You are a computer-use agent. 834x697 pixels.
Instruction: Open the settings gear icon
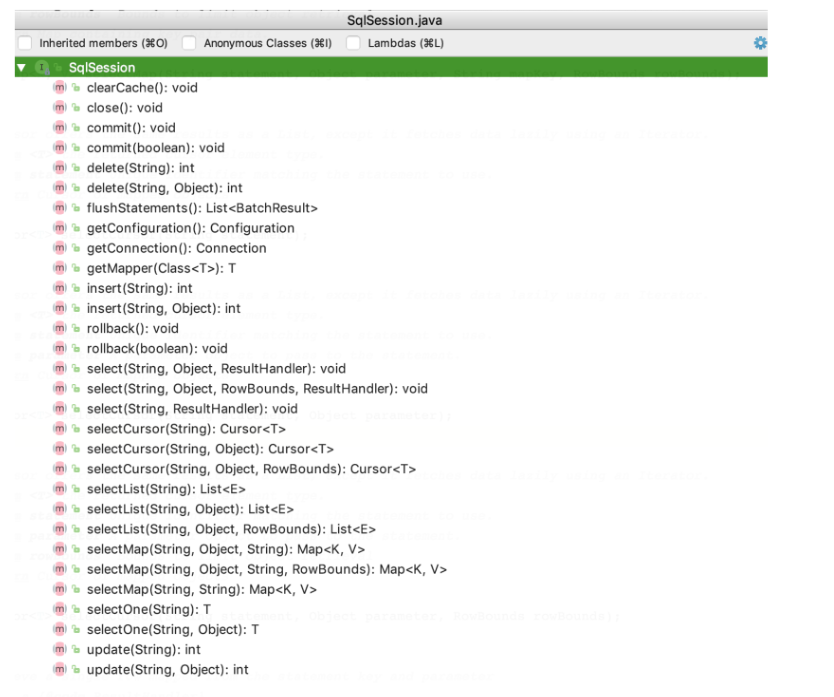(759, 43)
